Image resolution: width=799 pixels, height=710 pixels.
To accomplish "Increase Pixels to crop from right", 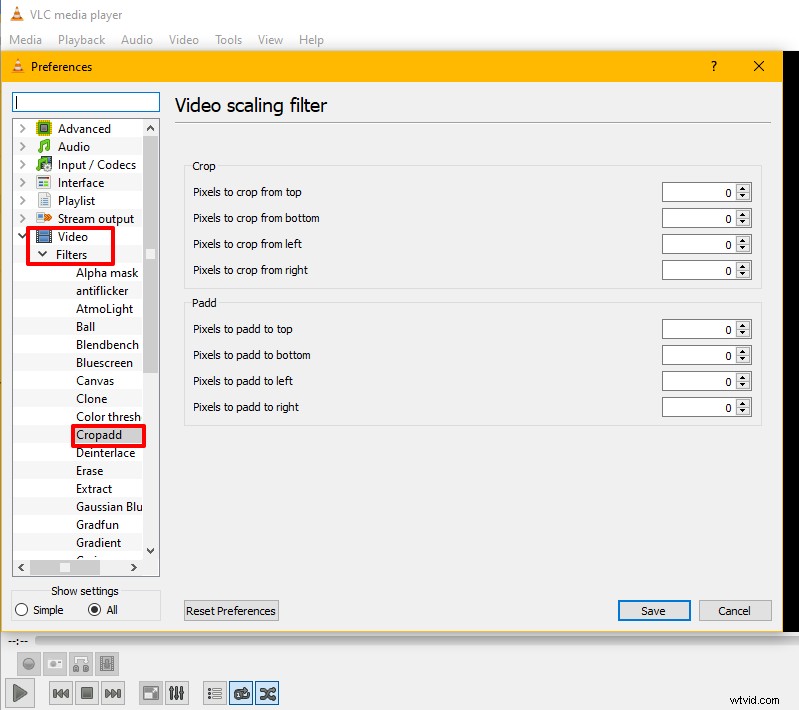I will pos(743,266).
